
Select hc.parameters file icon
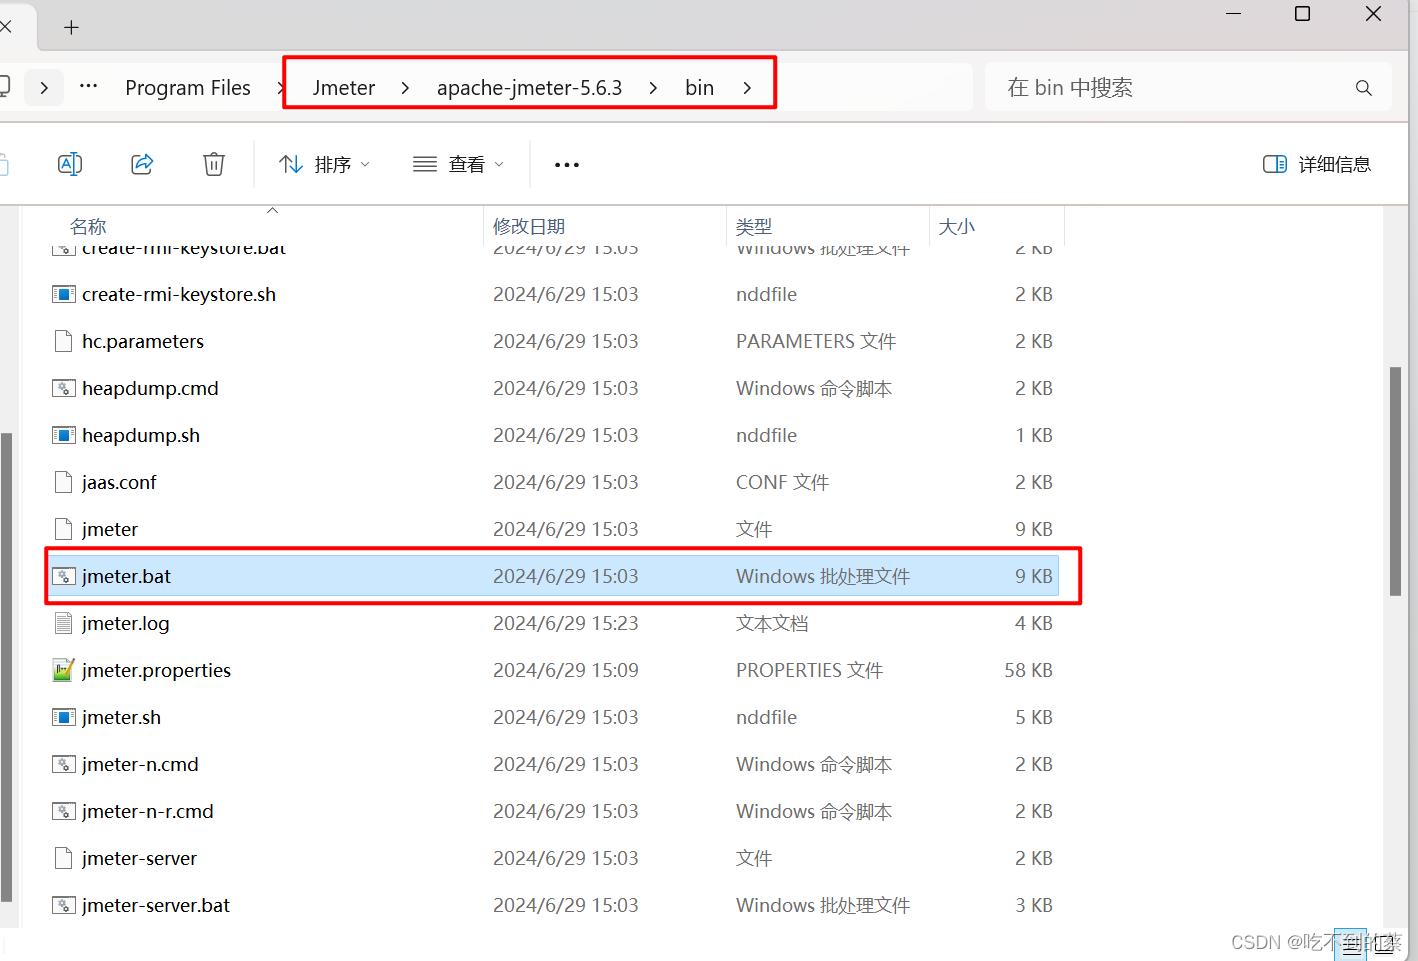click(x=63, y=341)
